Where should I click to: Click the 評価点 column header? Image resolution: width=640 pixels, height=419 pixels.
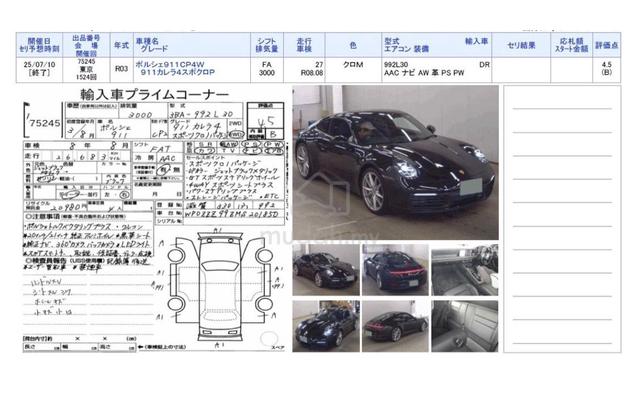click(x=607, y=45)
